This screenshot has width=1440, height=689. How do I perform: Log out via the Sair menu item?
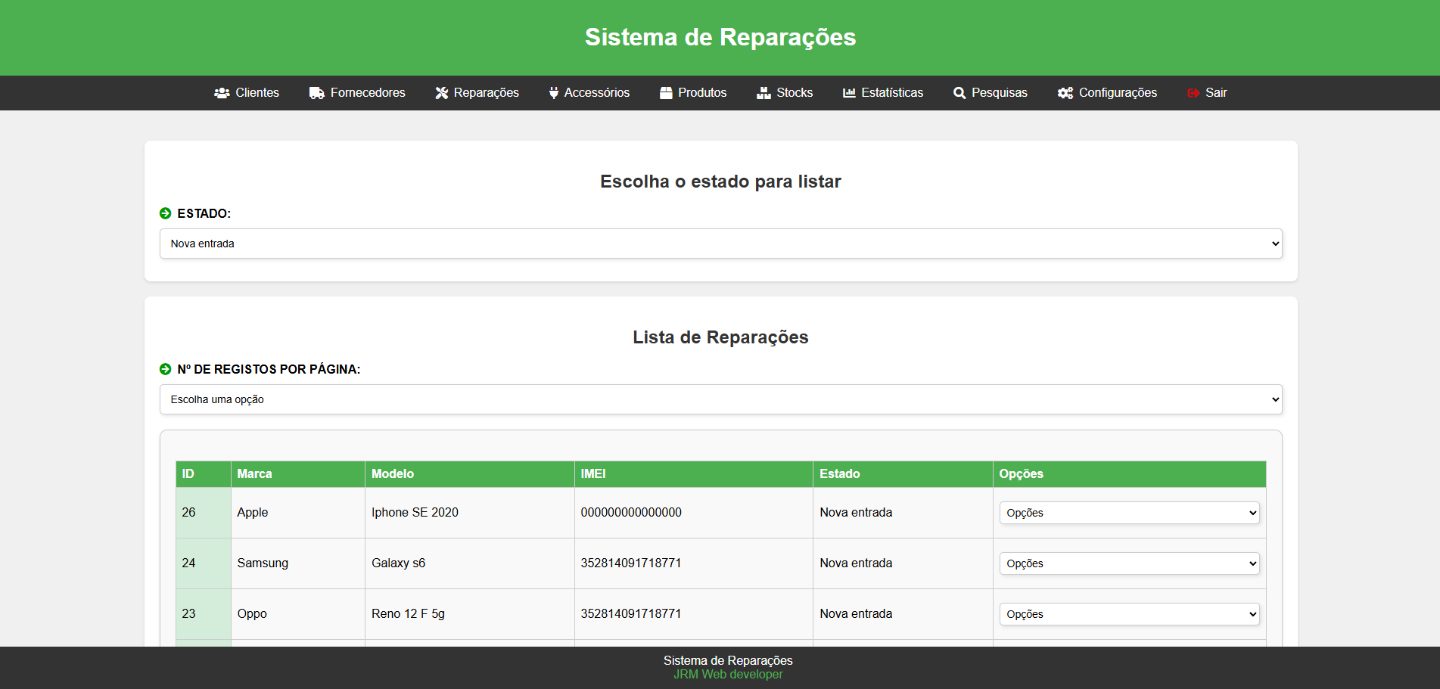(x=1206, y=93)
